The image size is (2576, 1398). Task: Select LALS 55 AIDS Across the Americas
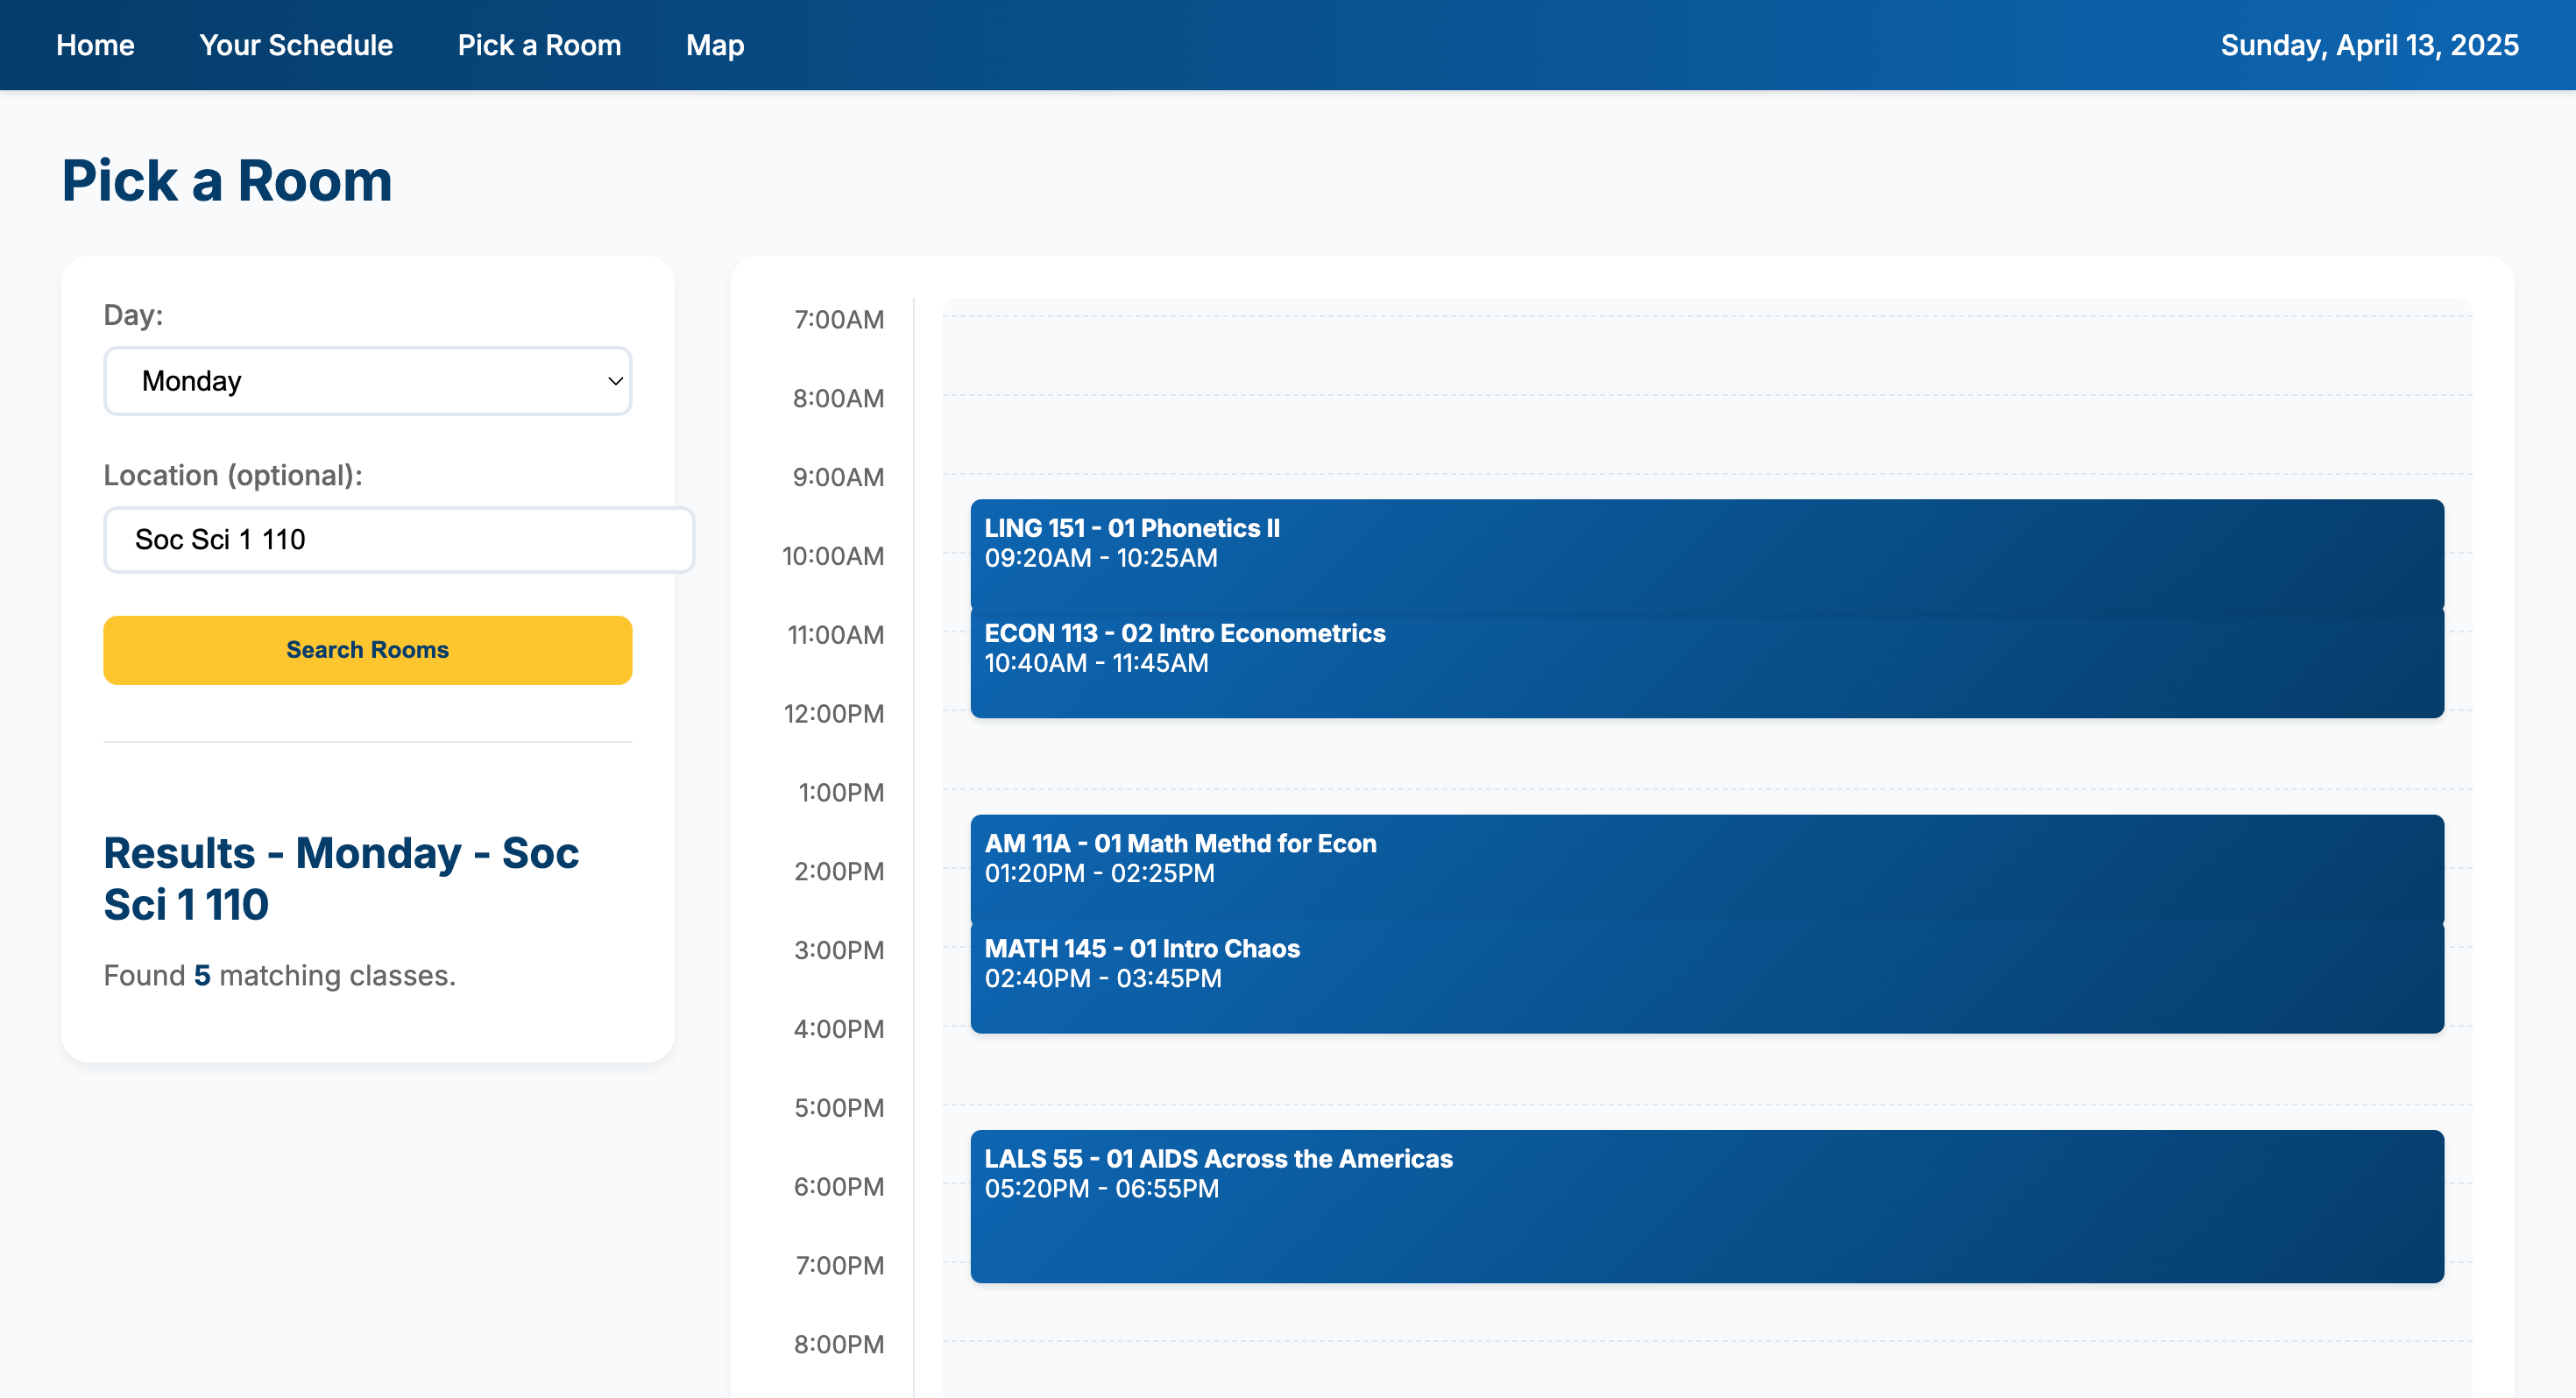coord(1706,1205)
